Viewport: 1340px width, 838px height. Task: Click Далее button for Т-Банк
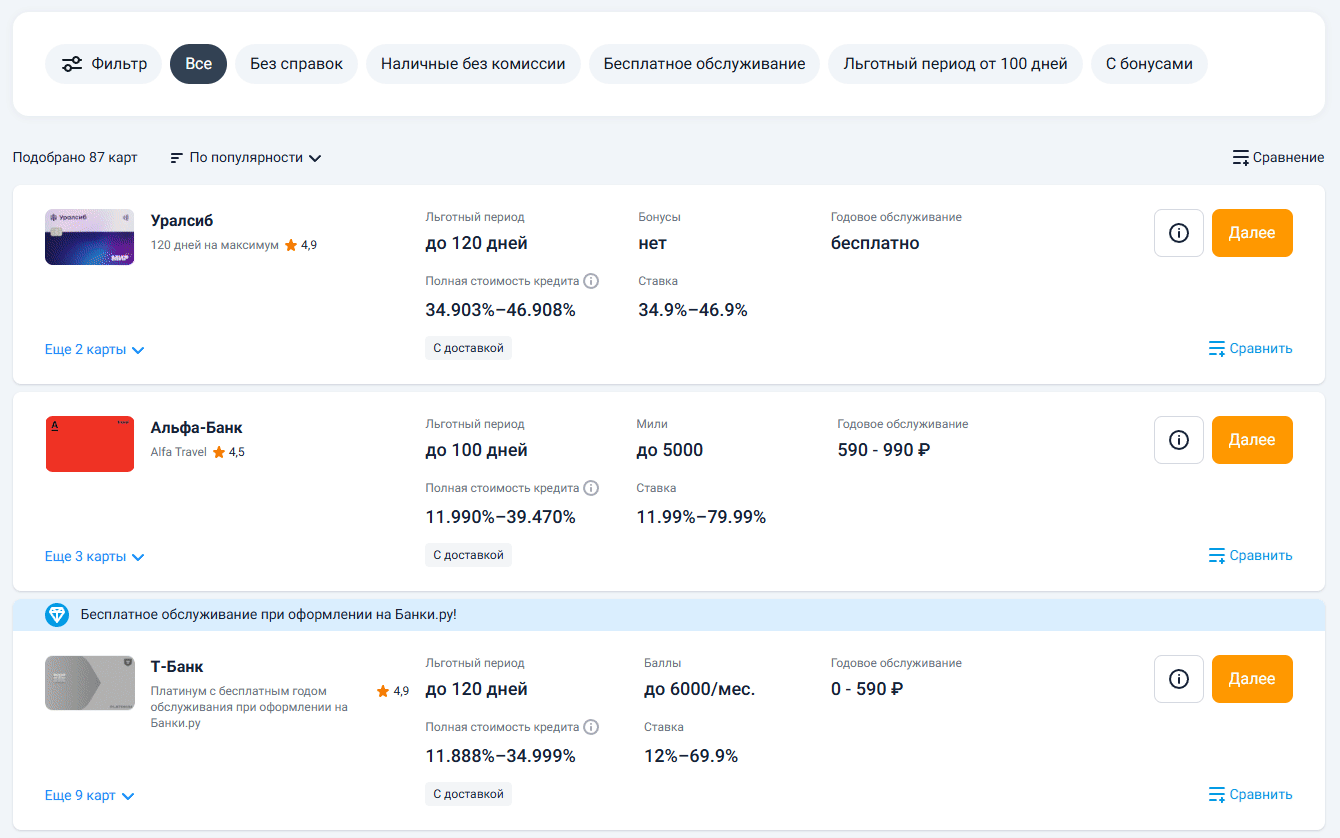tap(1252, 679)
